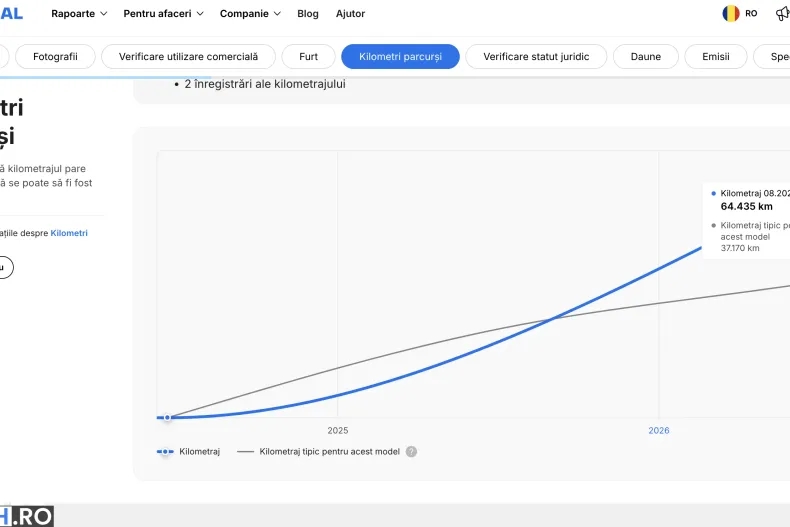Switch to the Emisii tab
The height and width of the screenshot is (527, 790).
(x=716, y=56)
